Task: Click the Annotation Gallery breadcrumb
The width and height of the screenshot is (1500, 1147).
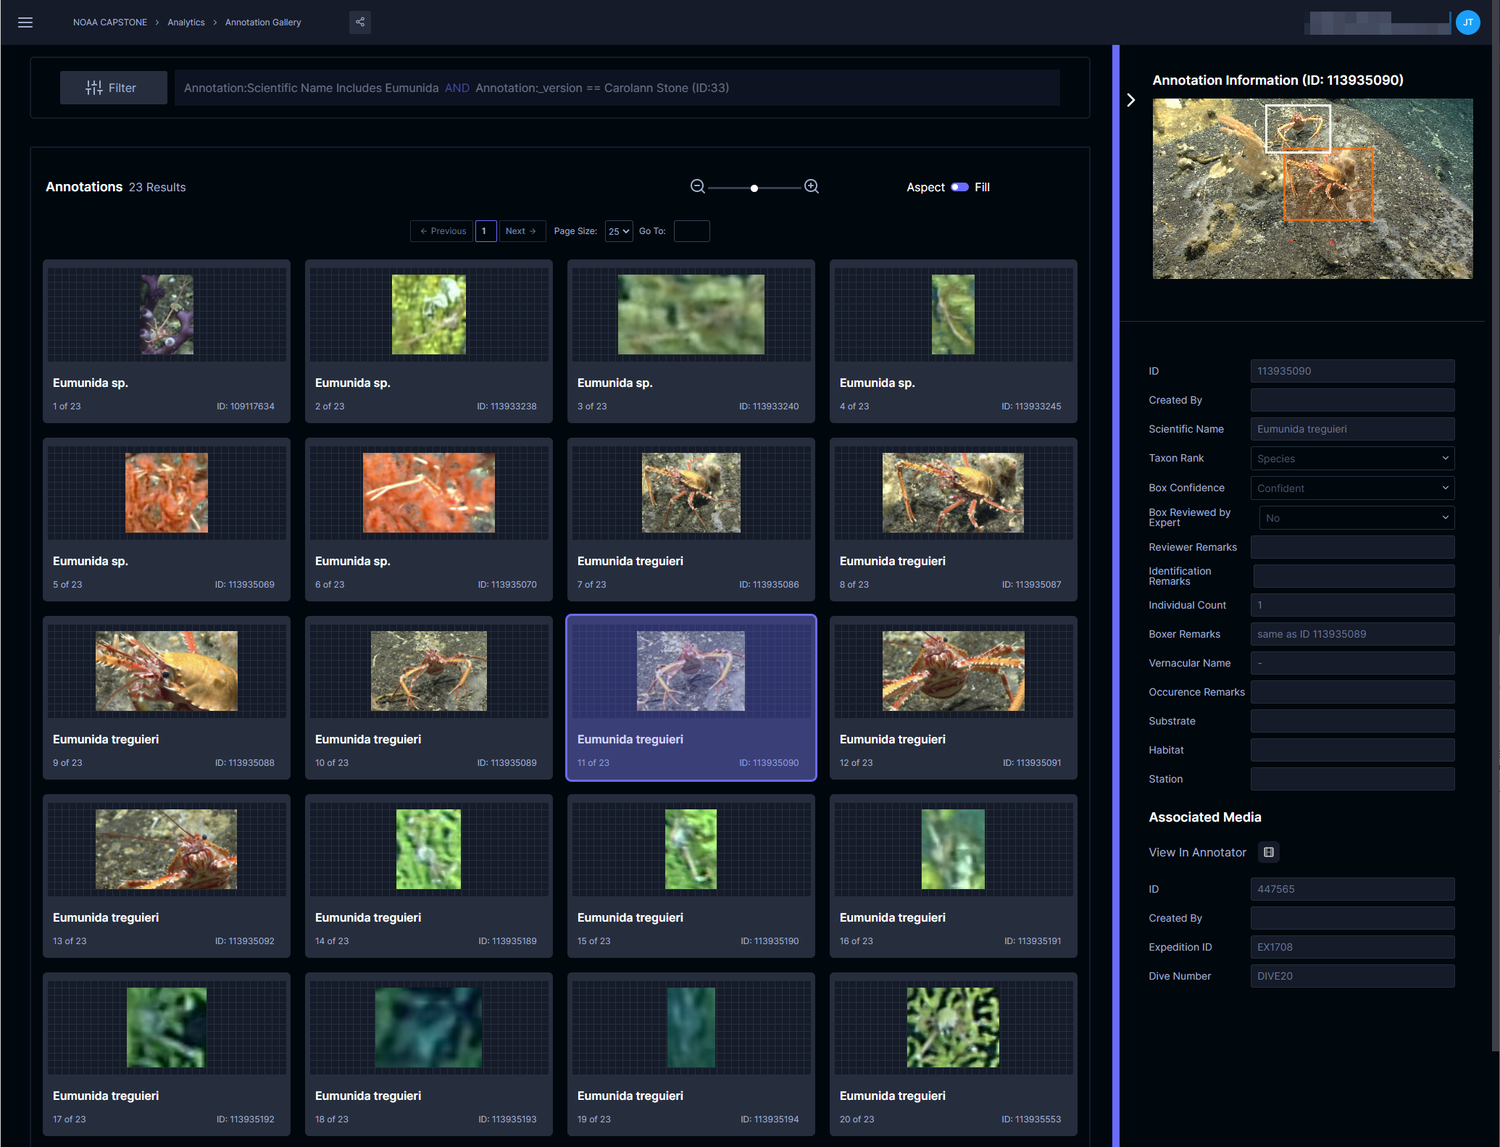Action: pos(263,22)
